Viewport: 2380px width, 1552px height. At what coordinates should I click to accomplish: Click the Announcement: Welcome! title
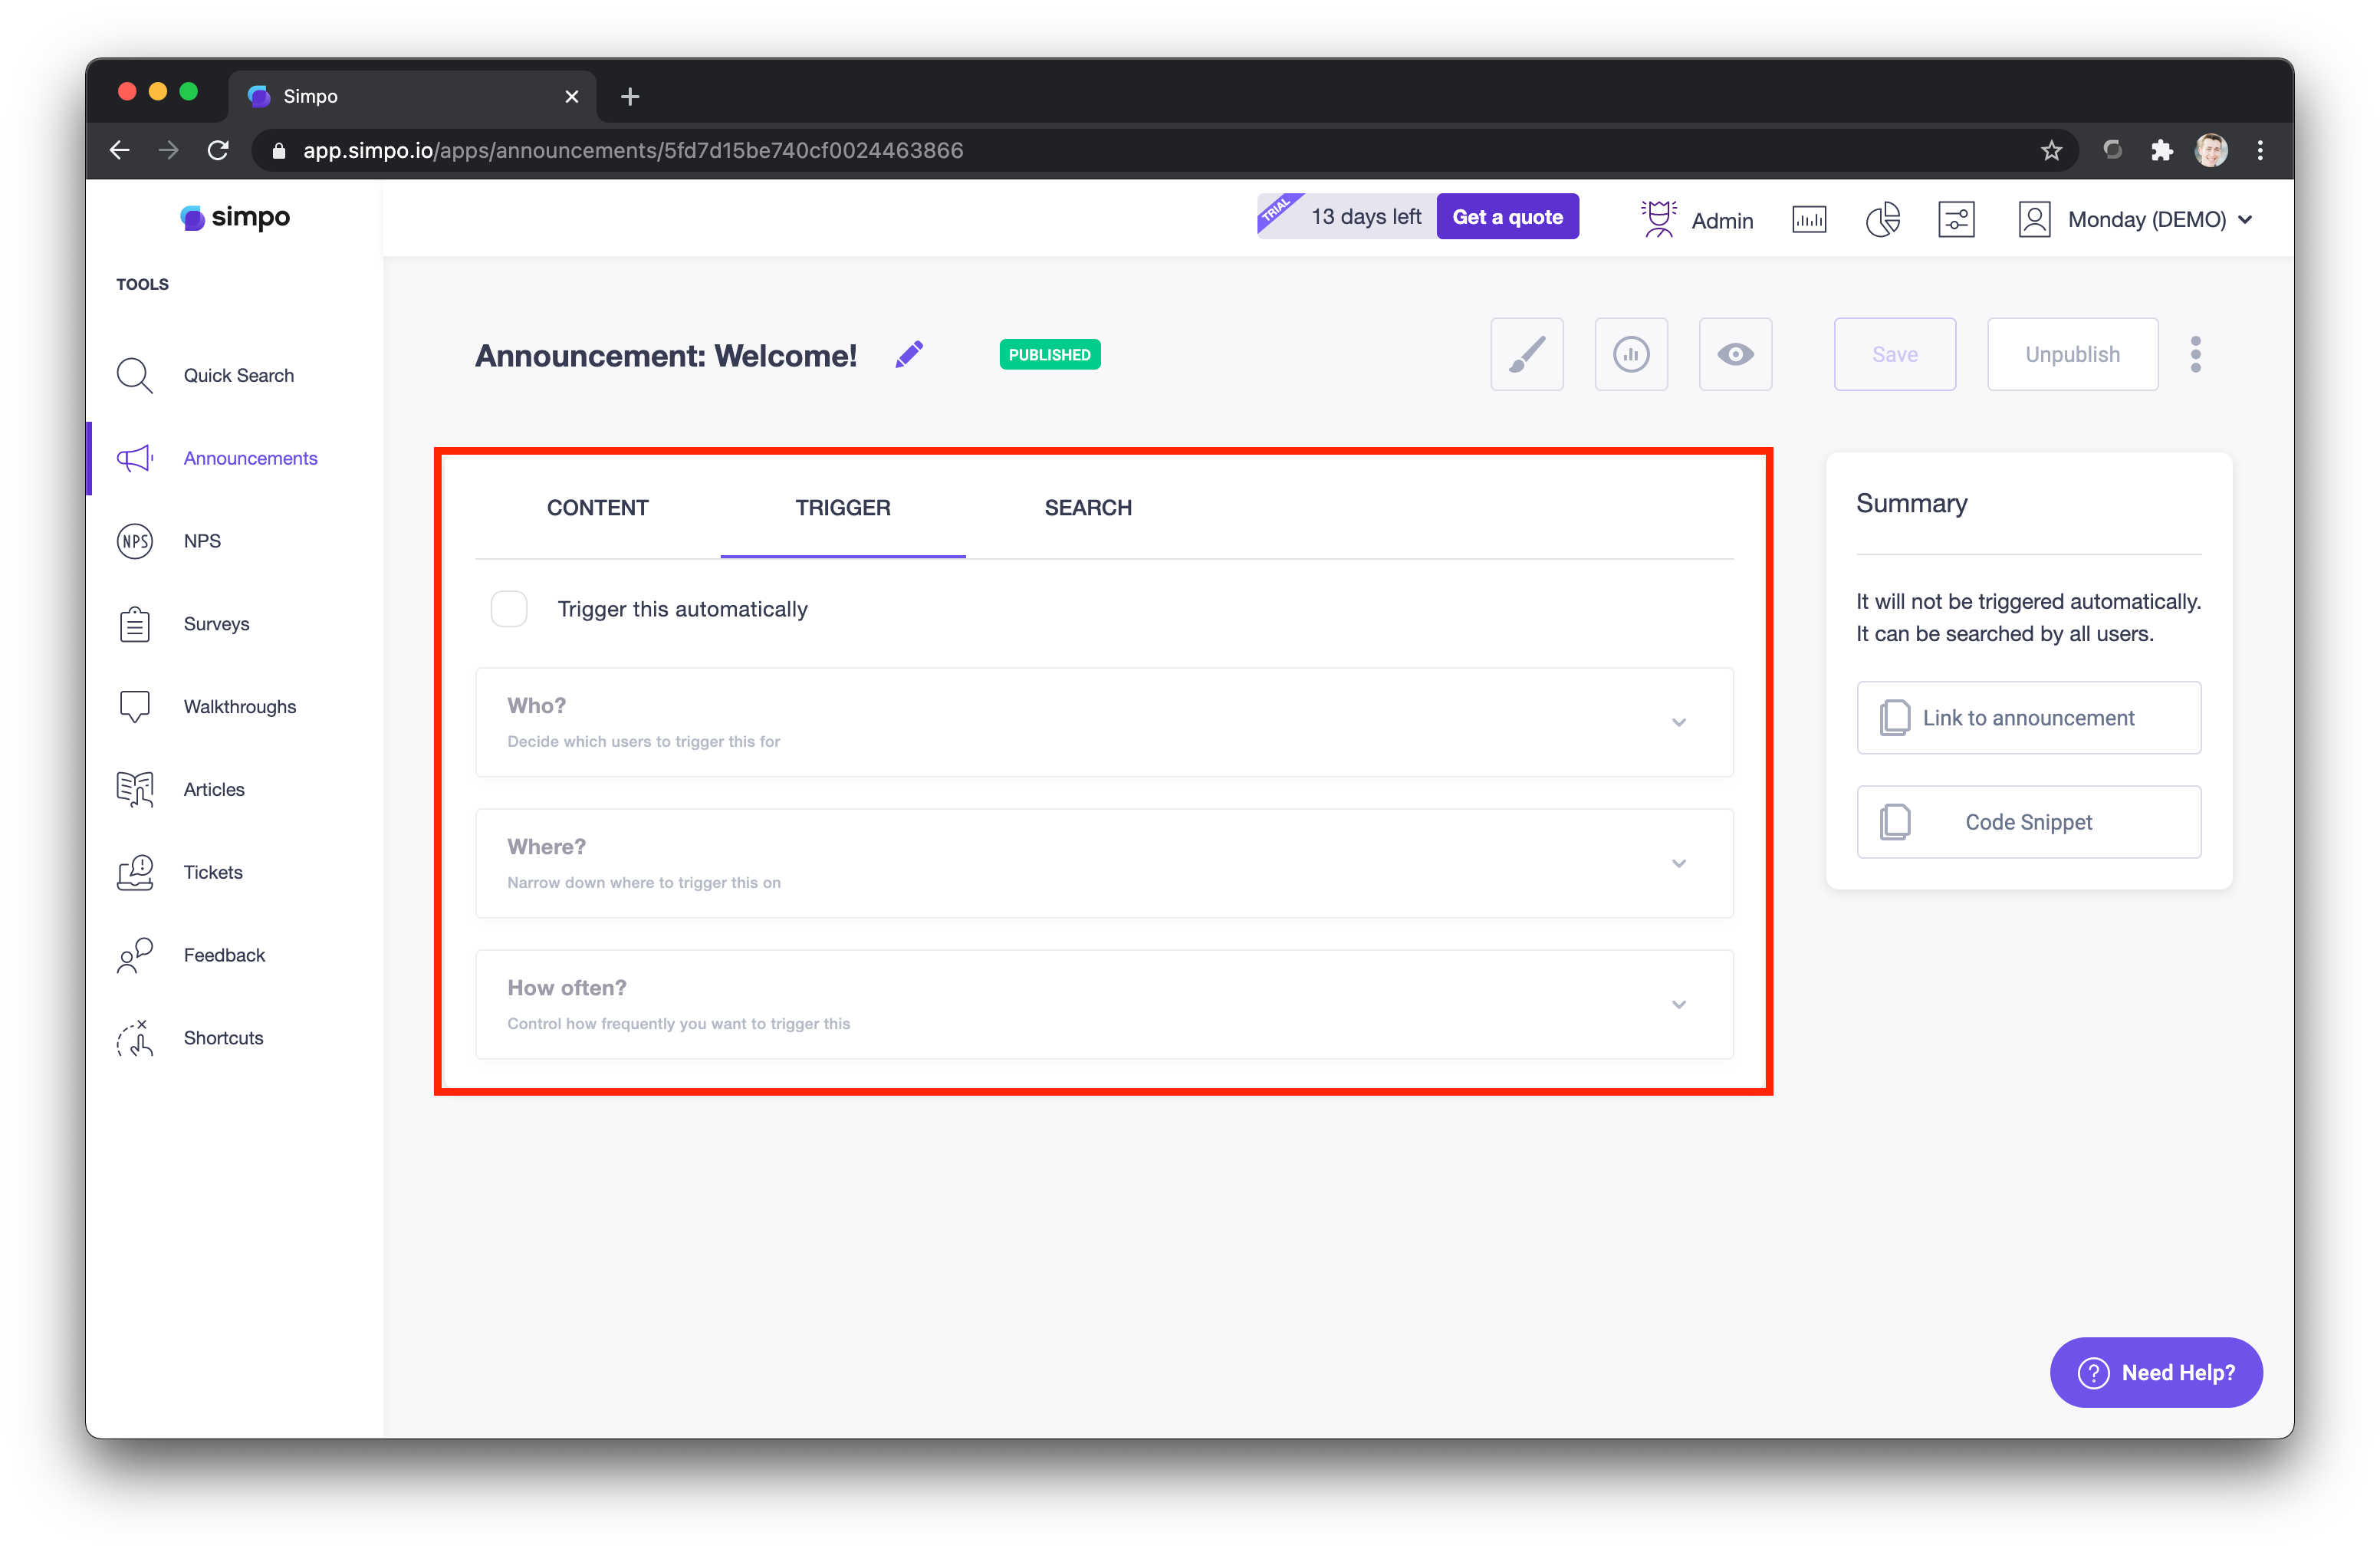pyautogui.click(x=665, y=355)
